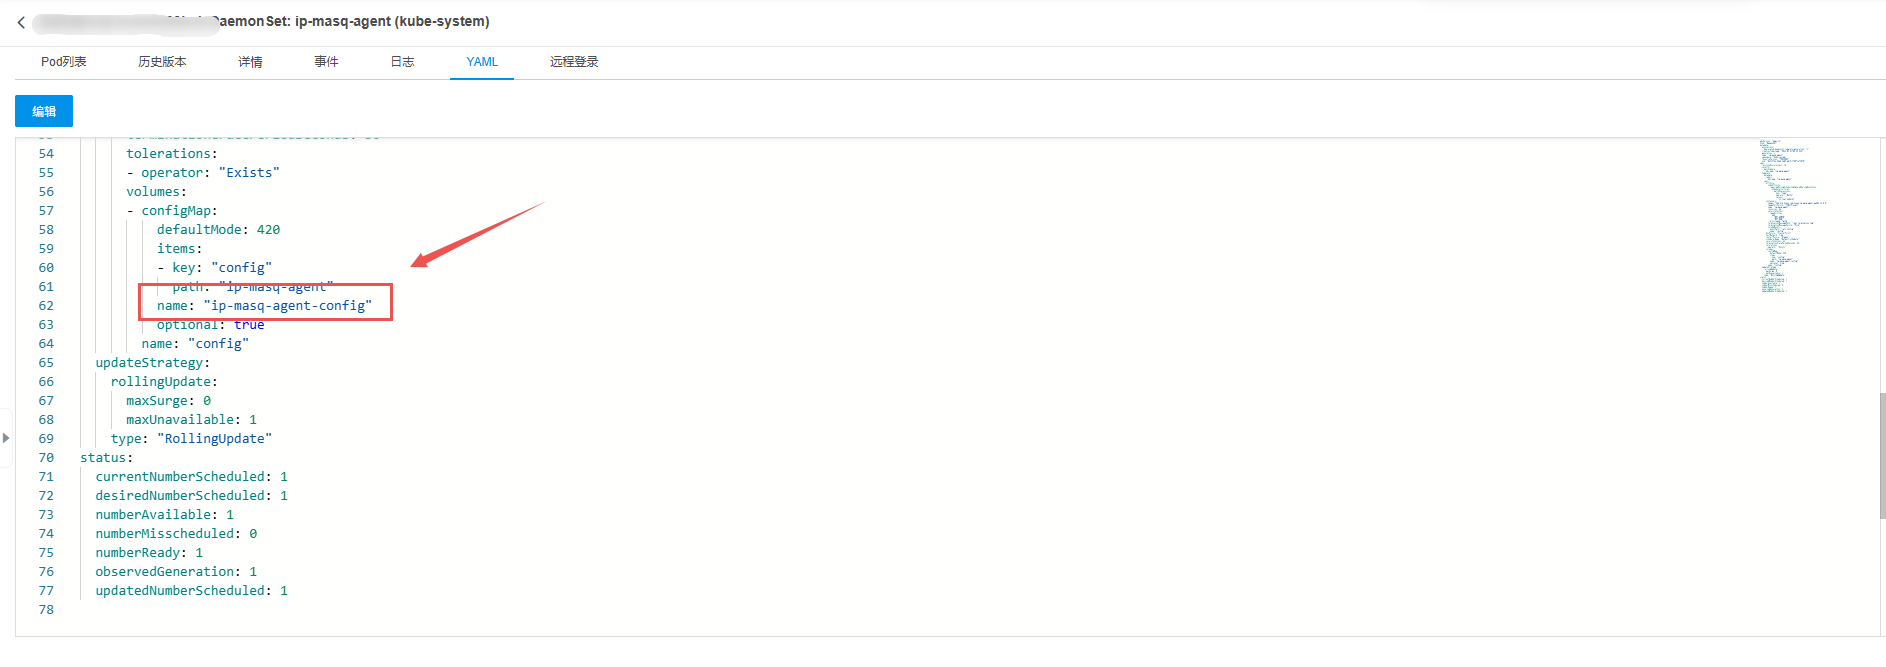
Task: Show the 事件 tab
Action: coord(326,62)
